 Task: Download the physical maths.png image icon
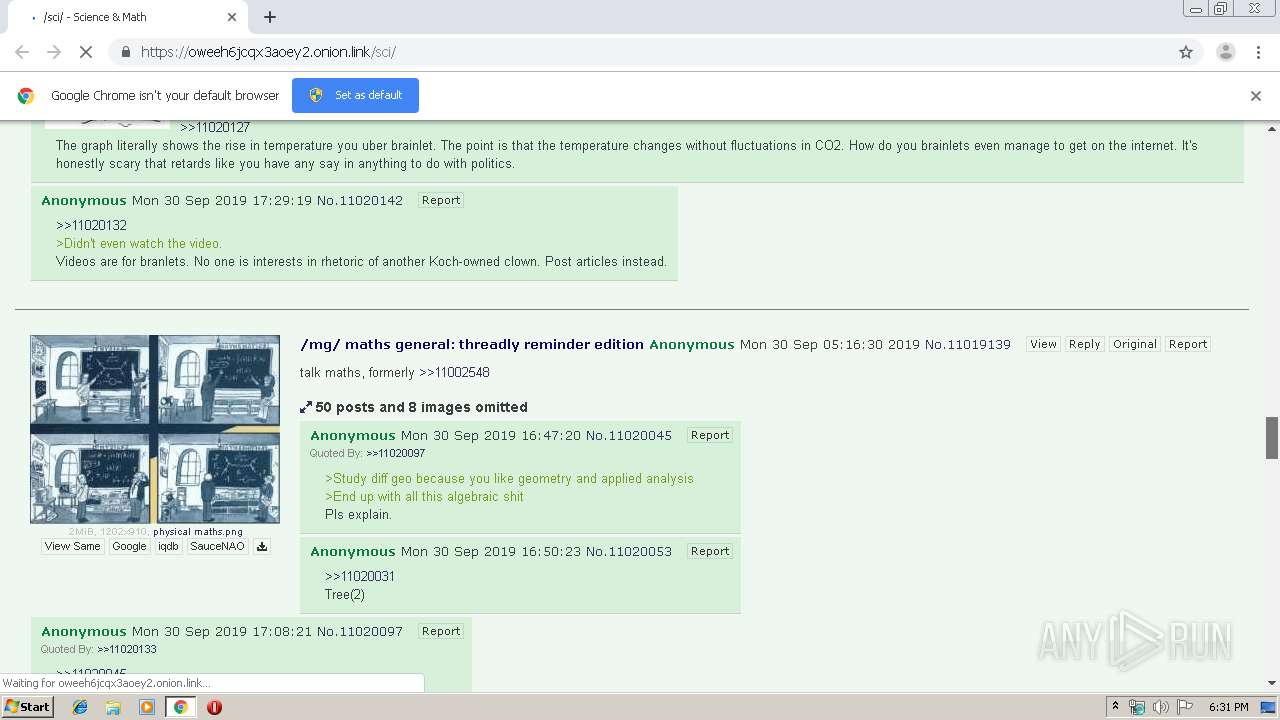[x=262, y=547]
